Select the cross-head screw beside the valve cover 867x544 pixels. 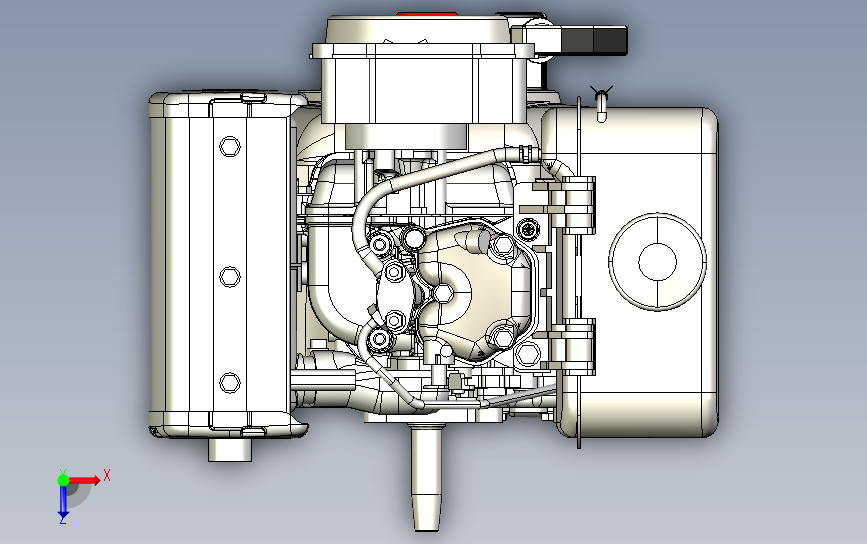528,228
